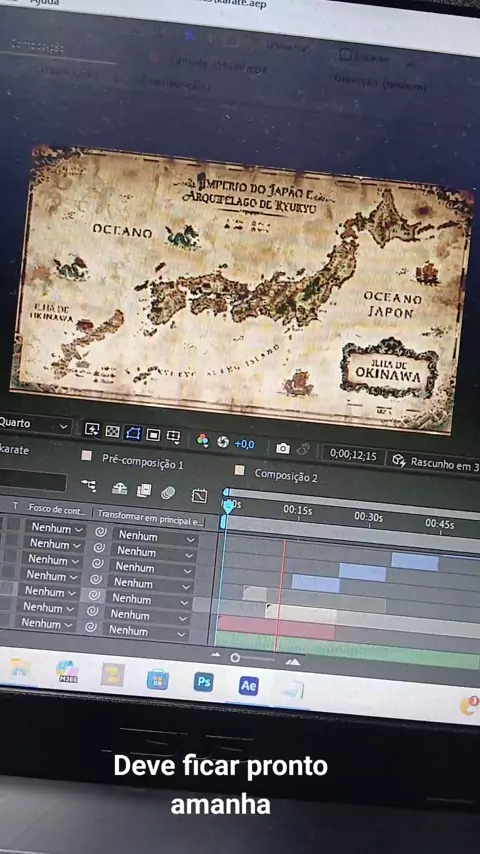Click second layer row's parent pick whip
The image size is (480, 854).
coord(99,548)
